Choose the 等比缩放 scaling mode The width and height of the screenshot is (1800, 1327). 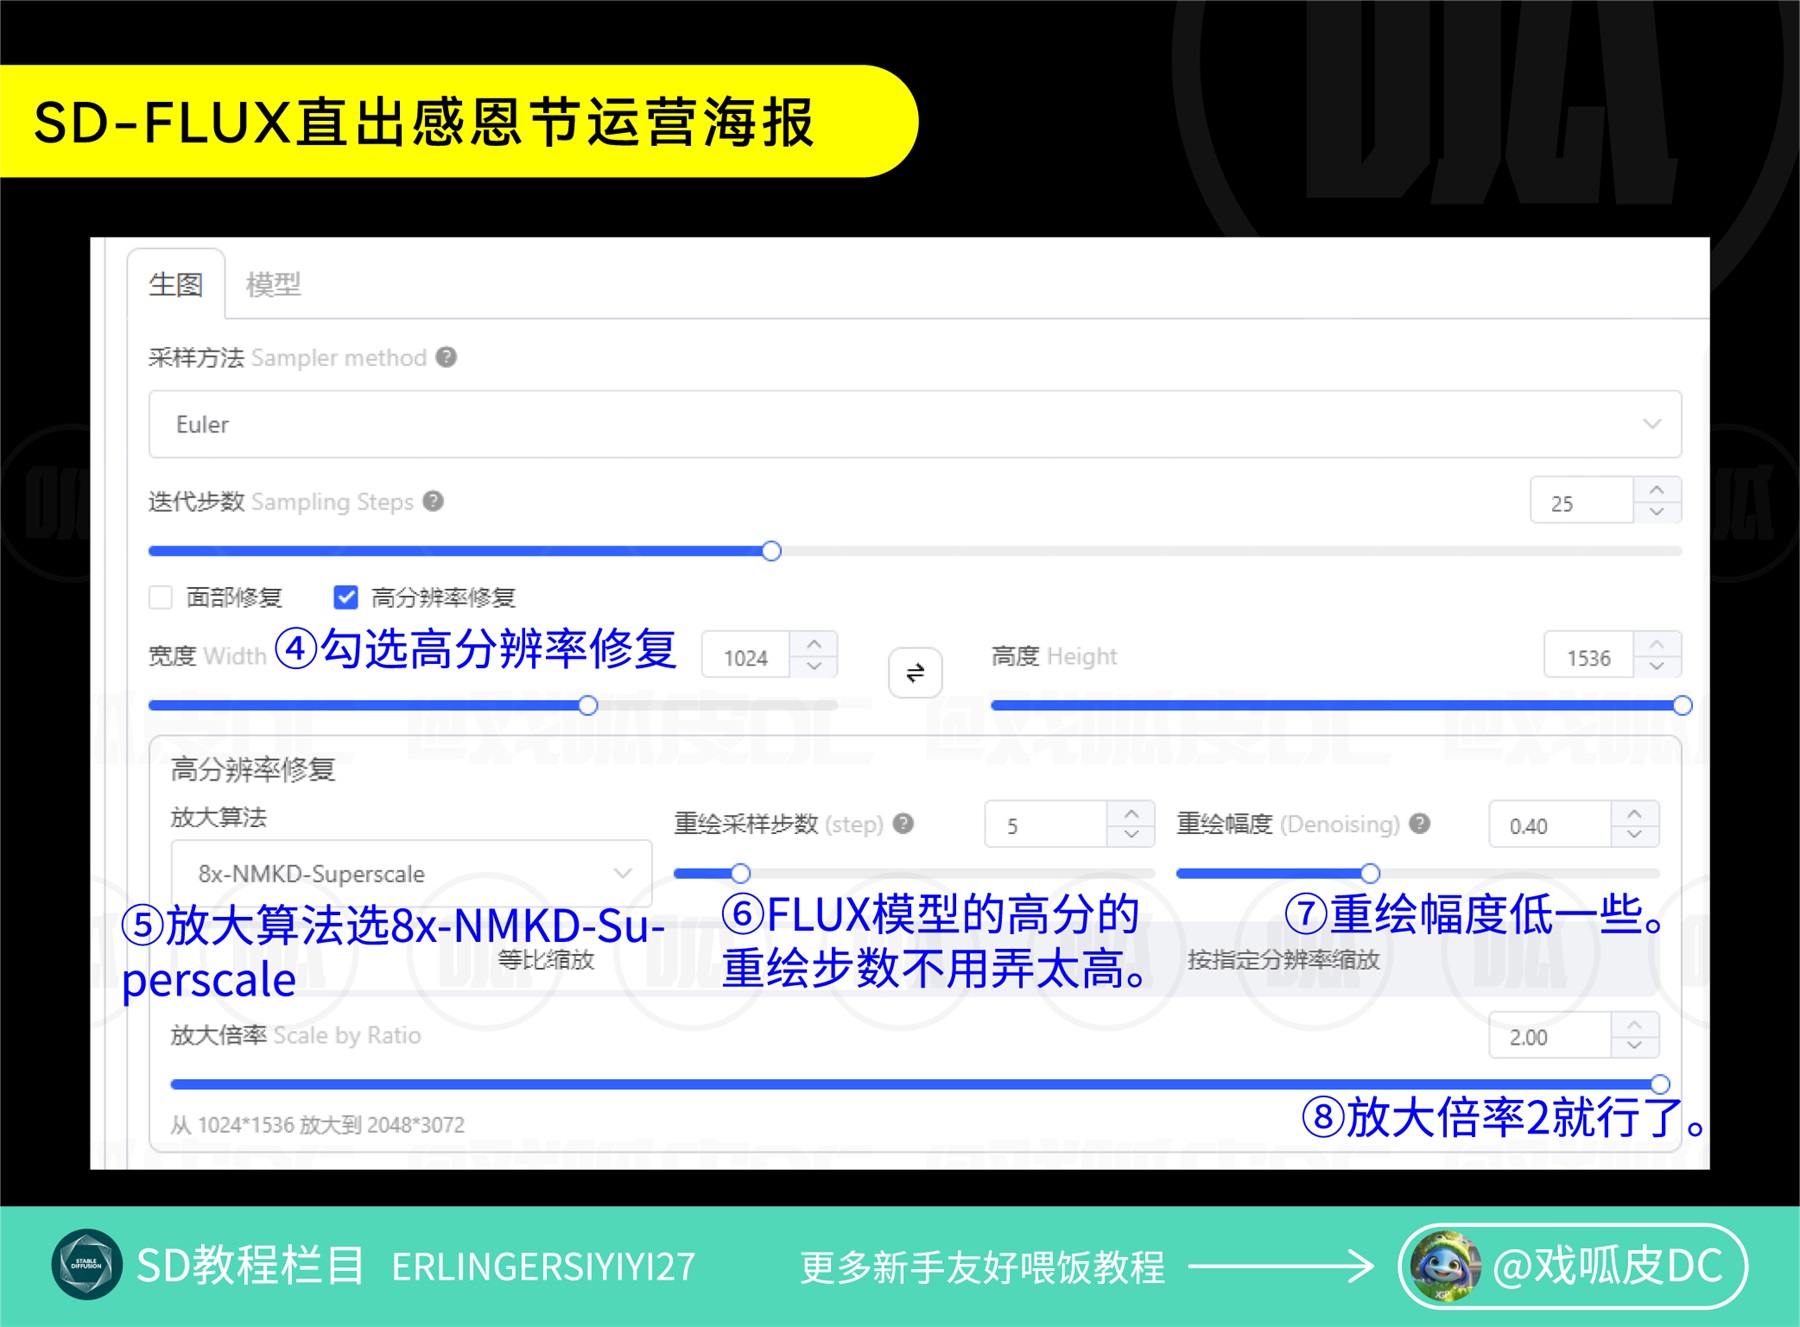coord(546,960)
